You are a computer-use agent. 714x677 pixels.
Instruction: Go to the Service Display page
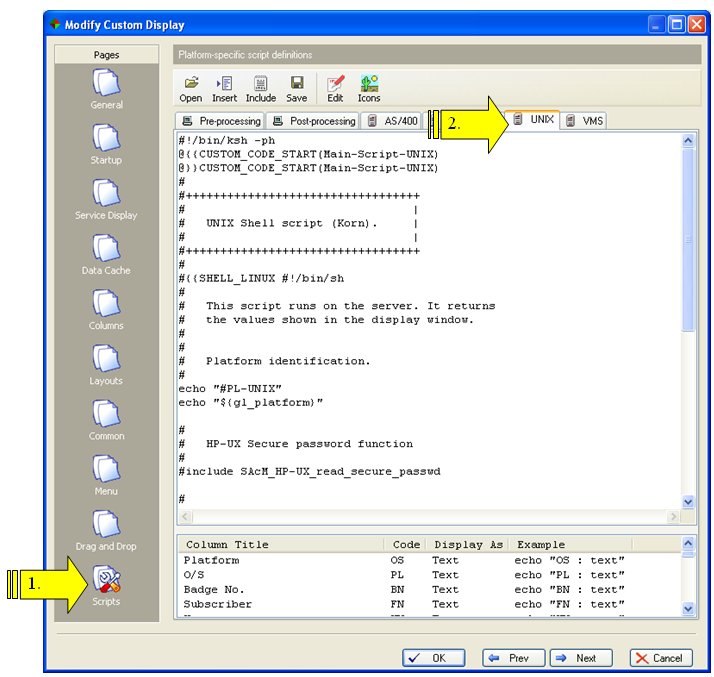pyautogui.click(x=106, y=194)
